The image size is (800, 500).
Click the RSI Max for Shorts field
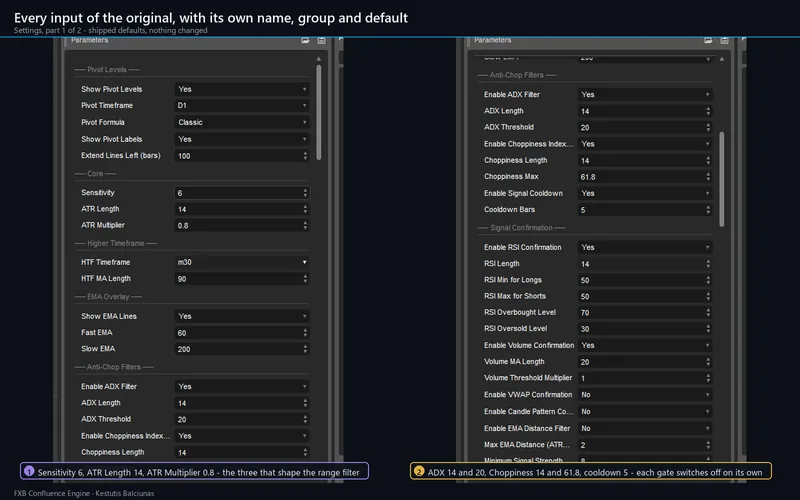point(645,296)
